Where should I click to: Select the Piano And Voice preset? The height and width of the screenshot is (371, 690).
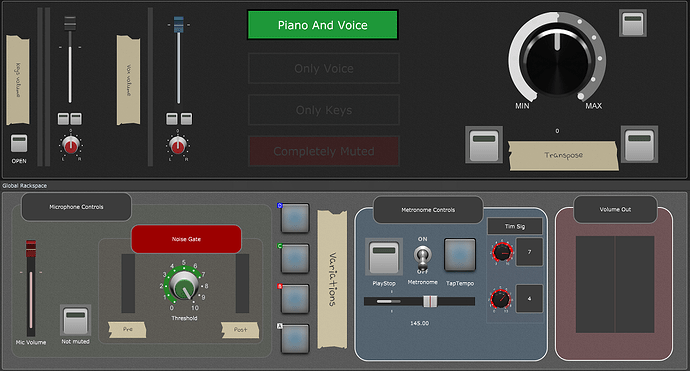323,25
